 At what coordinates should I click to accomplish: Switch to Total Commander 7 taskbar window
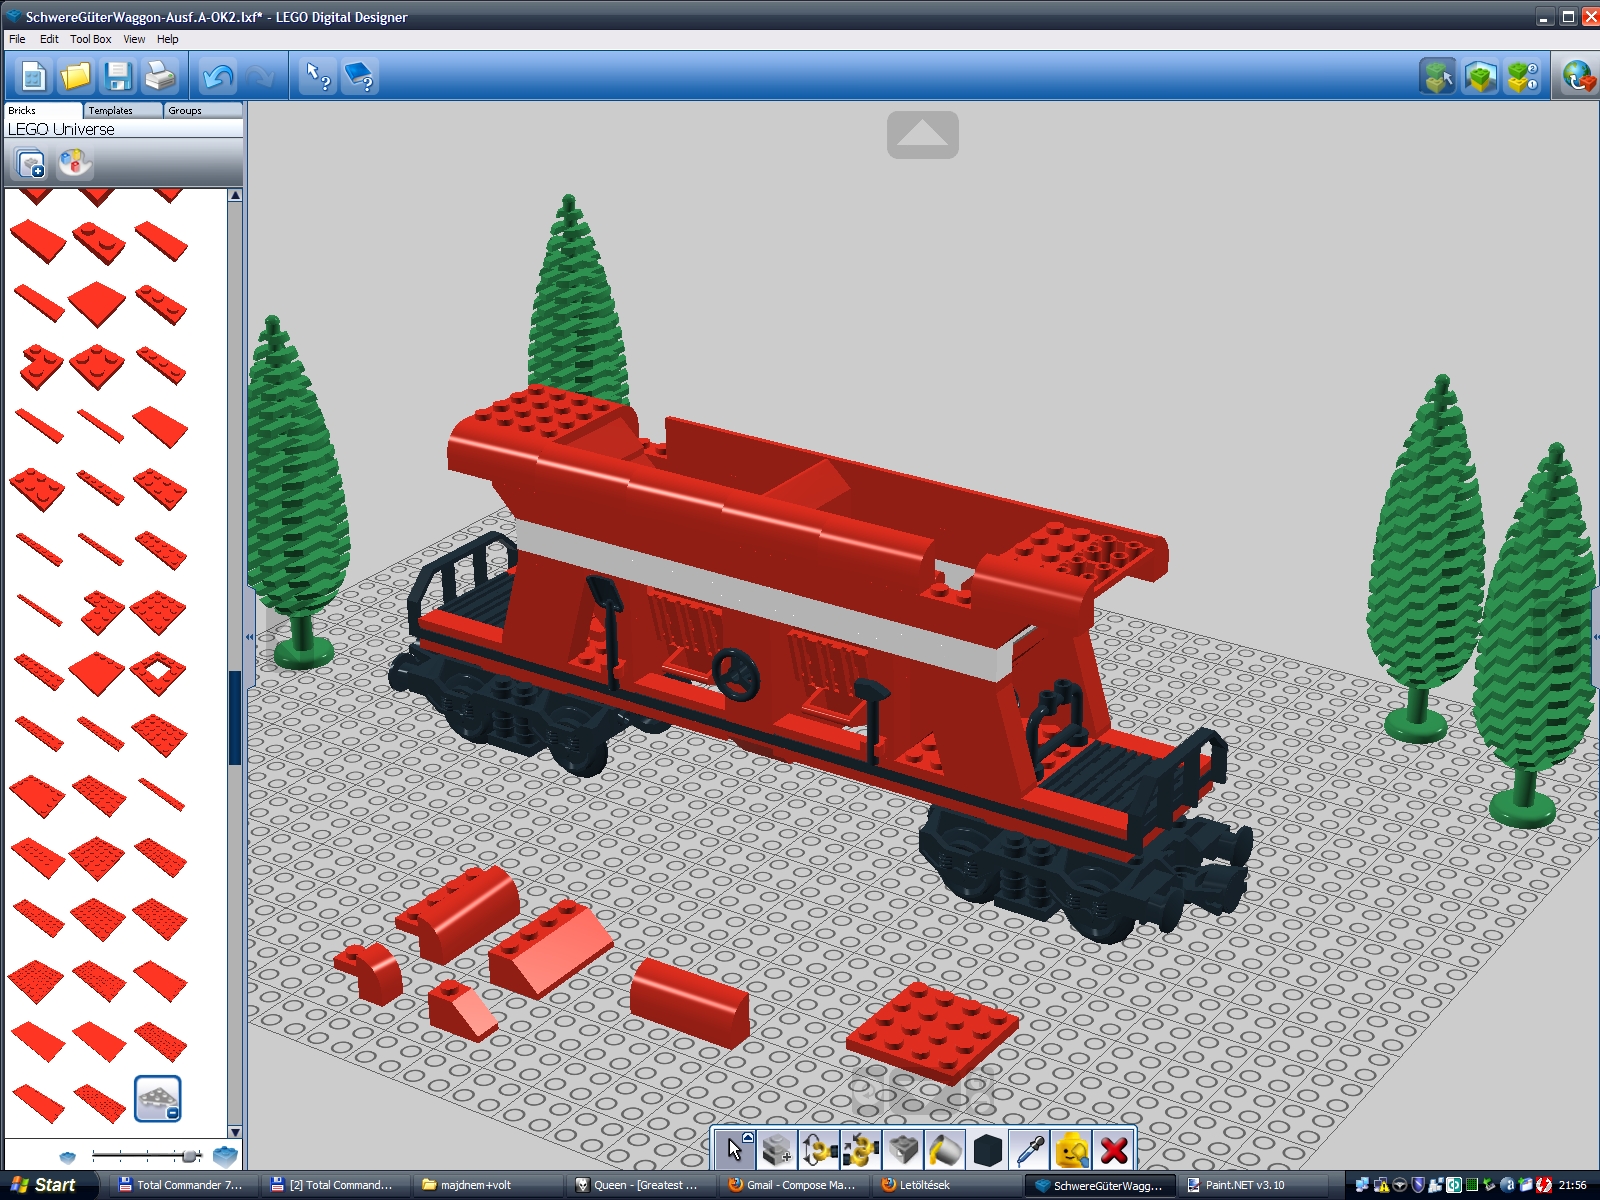coord(182,1185)
